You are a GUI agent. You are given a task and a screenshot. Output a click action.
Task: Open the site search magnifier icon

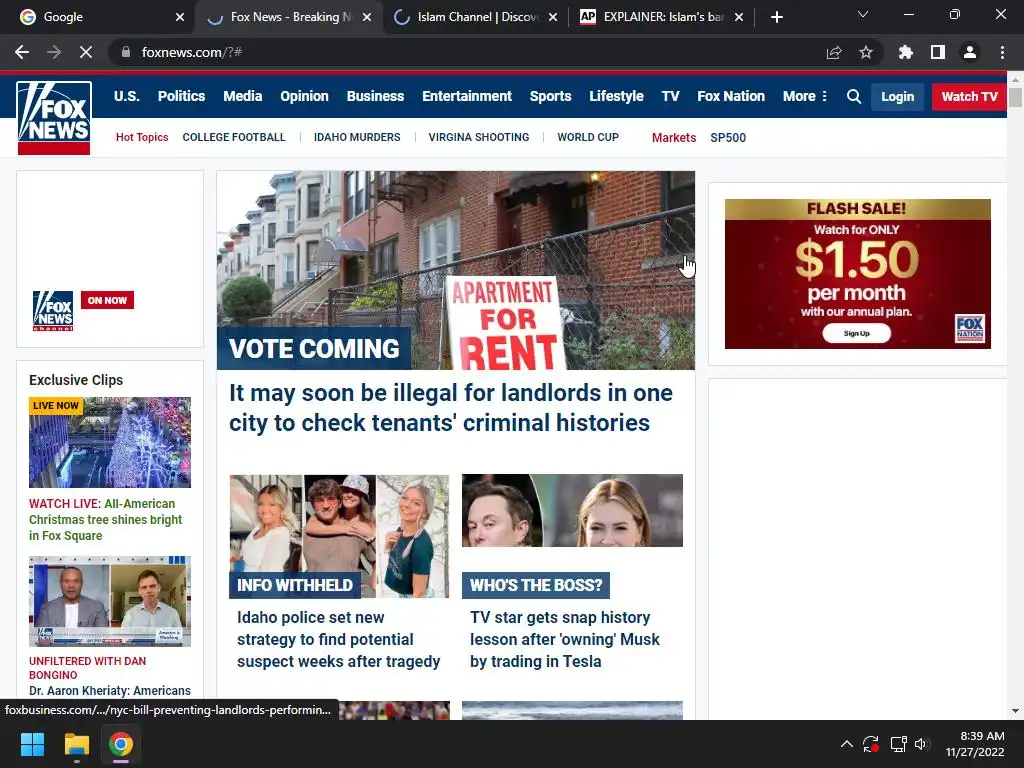pos(853,97)
